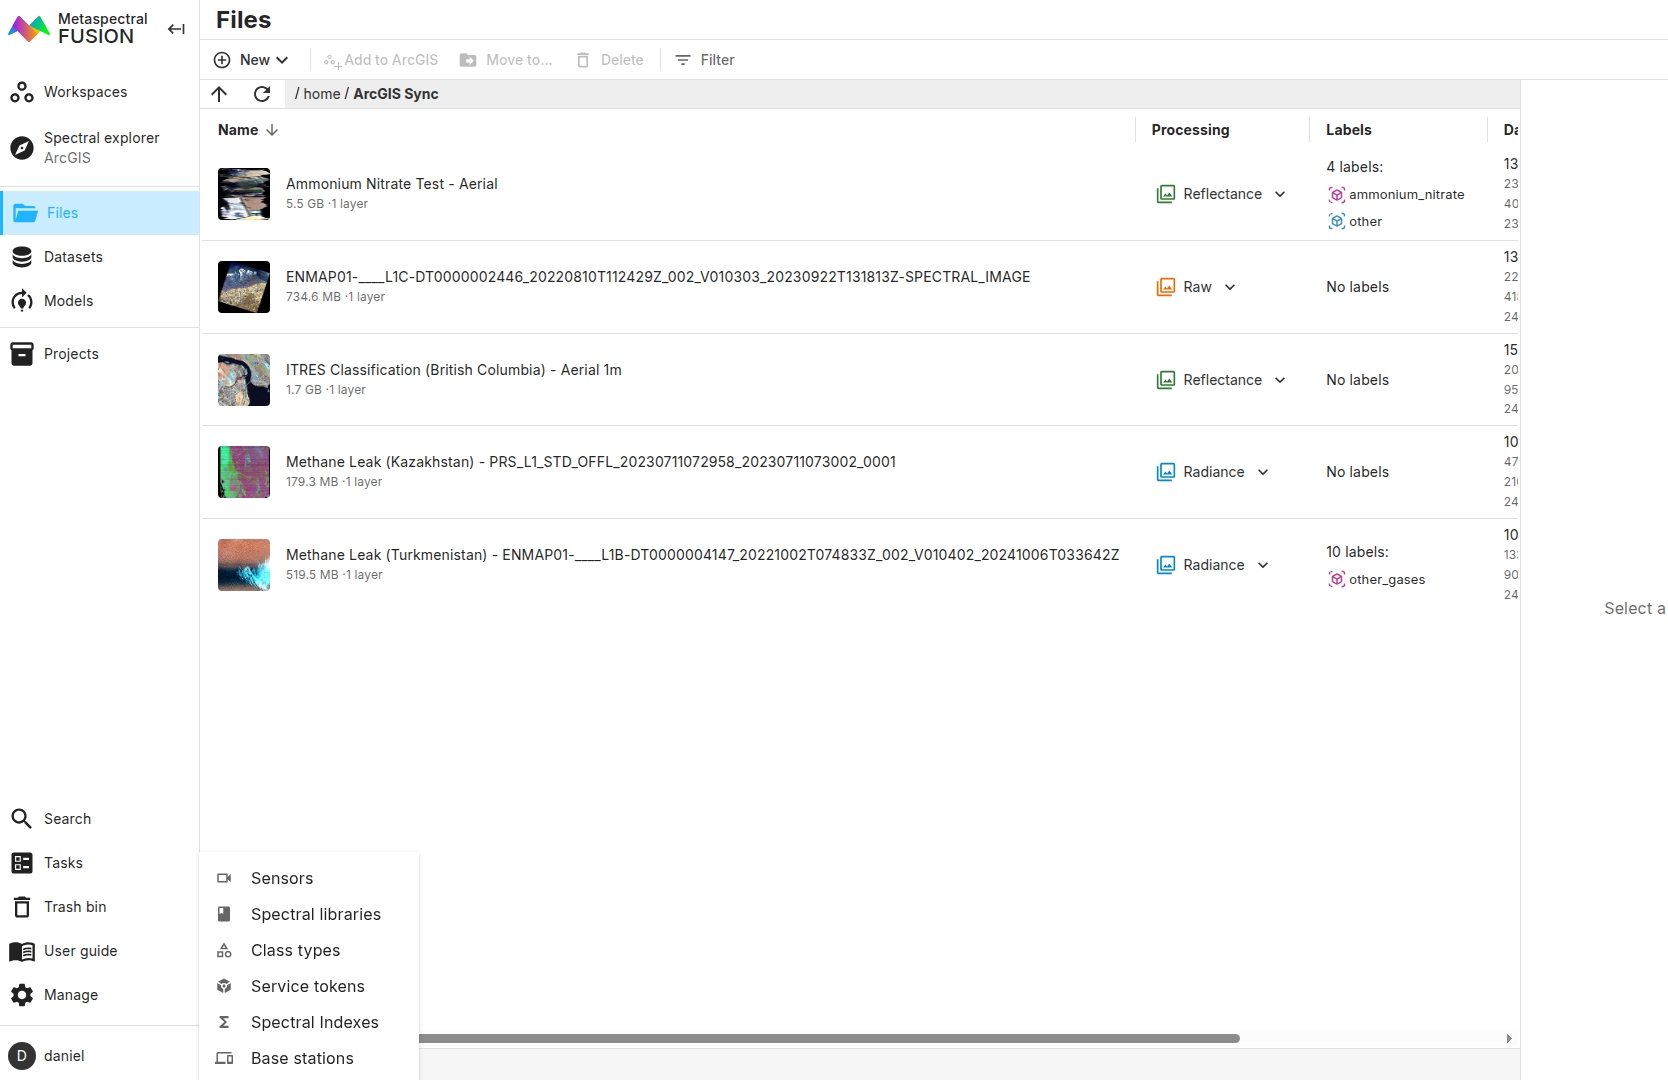This screenshot has height=1080, width=1668.
Task: Select Sensors from the Manage menu
Action: coord(281,878)
